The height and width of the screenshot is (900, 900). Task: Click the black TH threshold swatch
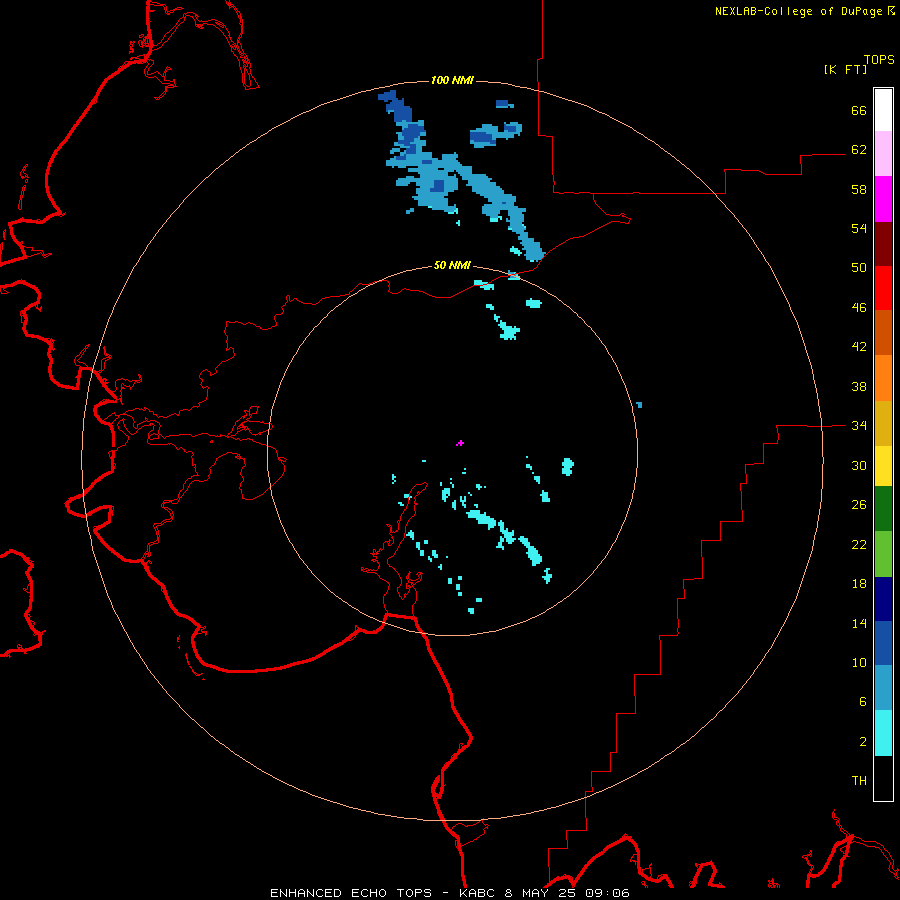click(x=883, y=778)
